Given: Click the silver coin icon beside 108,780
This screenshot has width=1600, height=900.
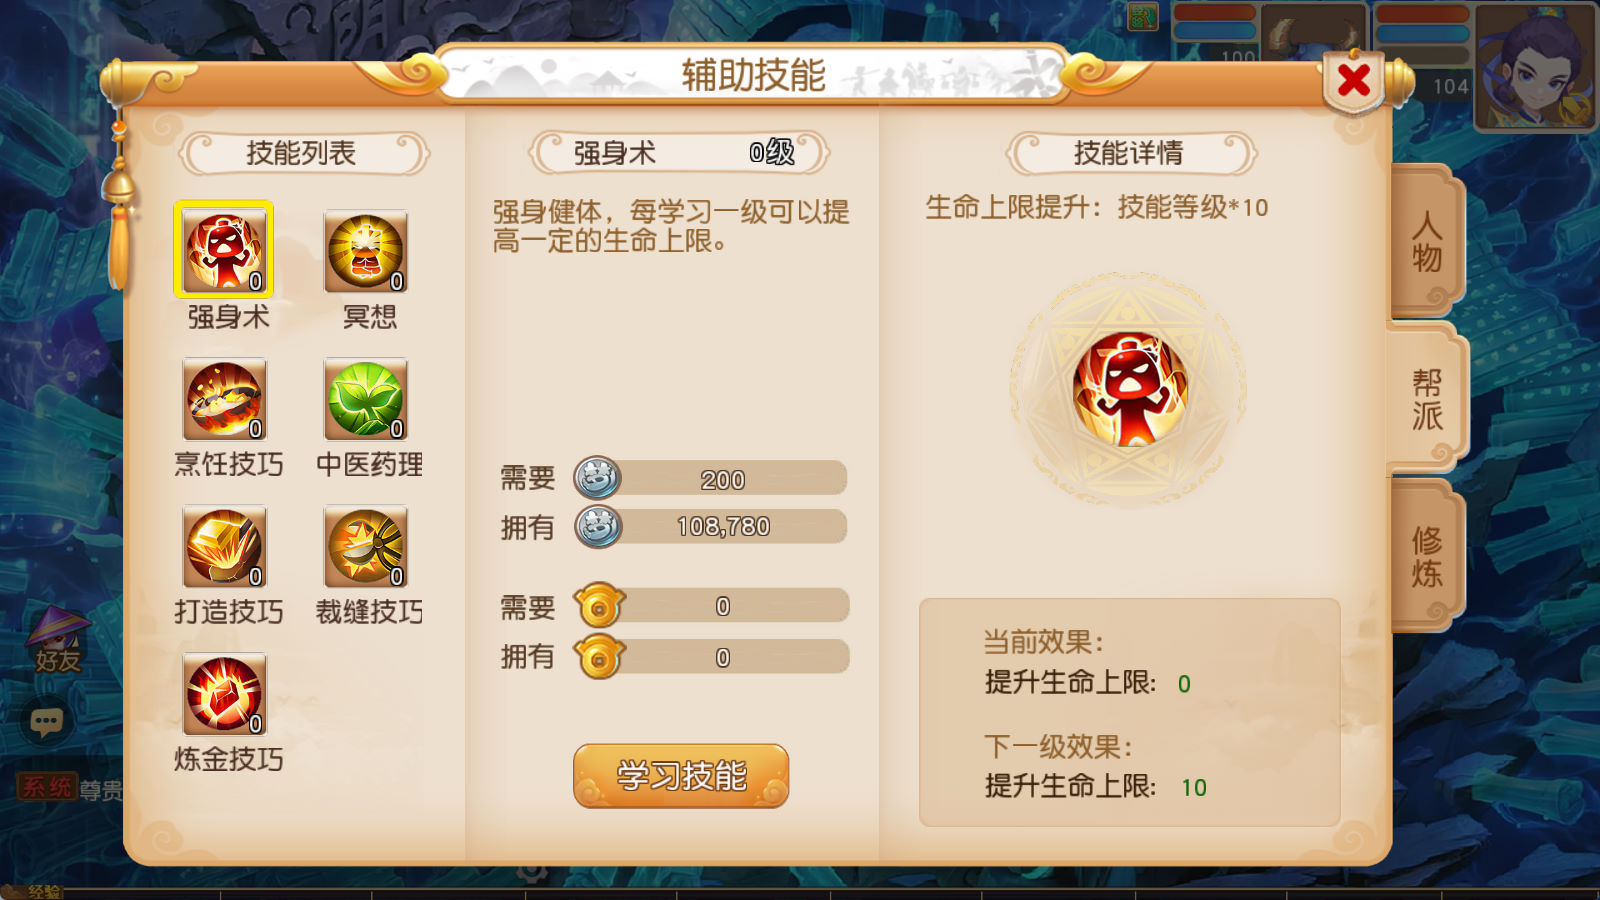Looking at the screenshot, I should tap(598, 527).
